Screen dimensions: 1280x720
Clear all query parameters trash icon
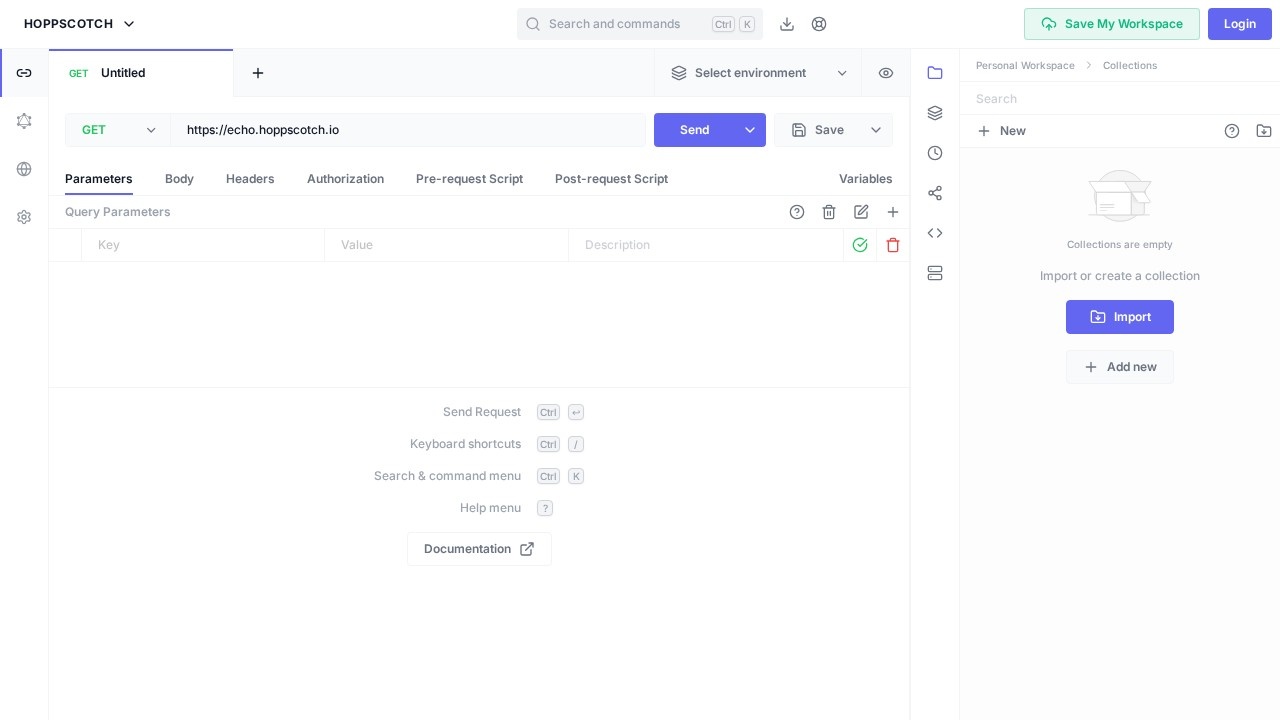coord(829,212)
